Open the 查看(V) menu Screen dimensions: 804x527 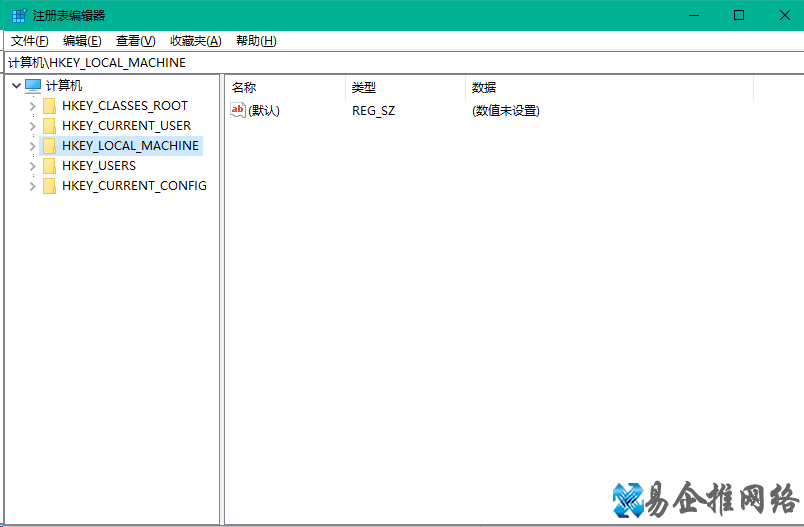pos(135,41)
